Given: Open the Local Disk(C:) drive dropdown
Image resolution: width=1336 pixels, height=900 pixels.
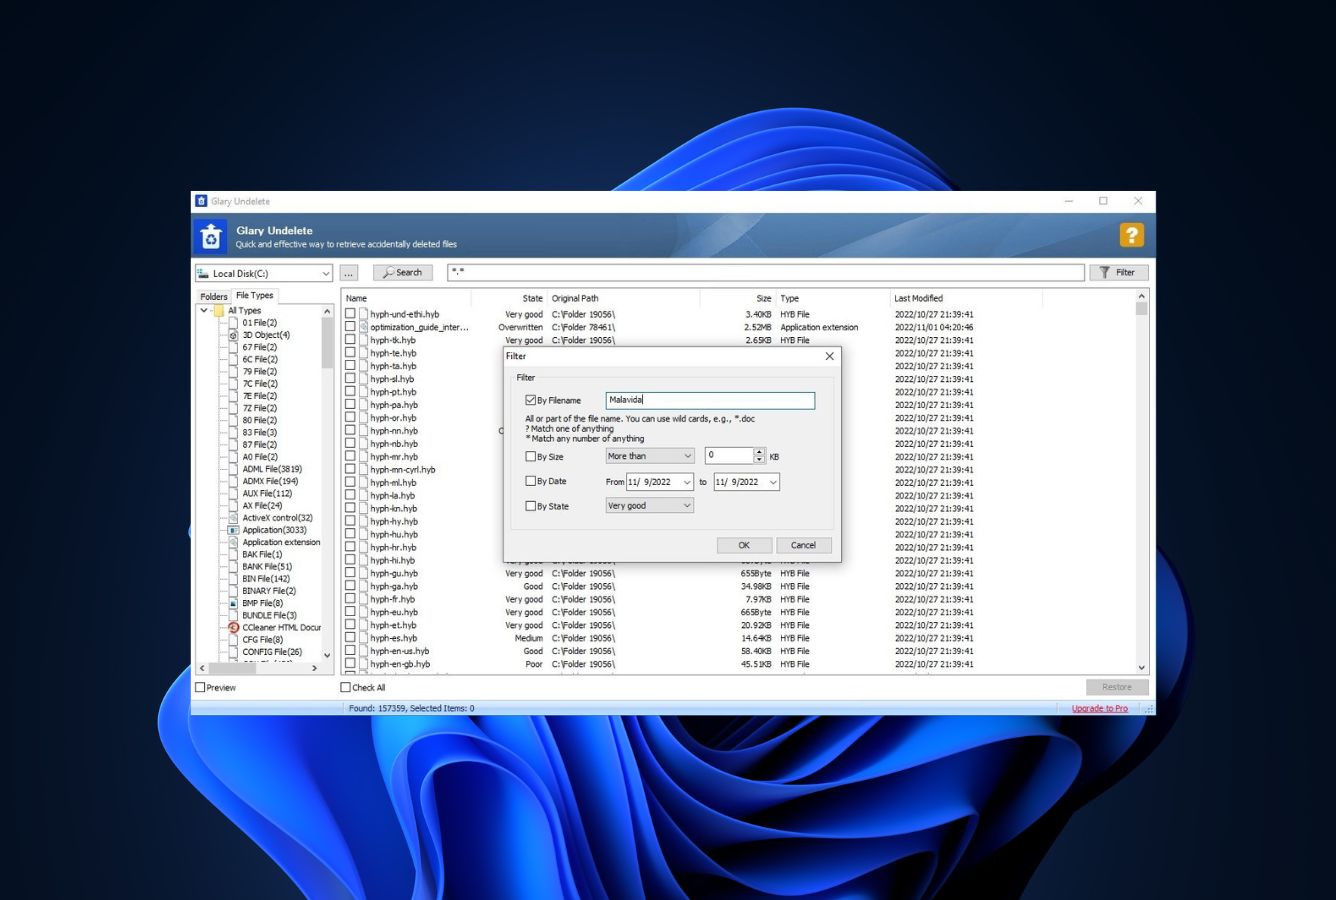Looking at the screenshot, I should coord(326,273).
